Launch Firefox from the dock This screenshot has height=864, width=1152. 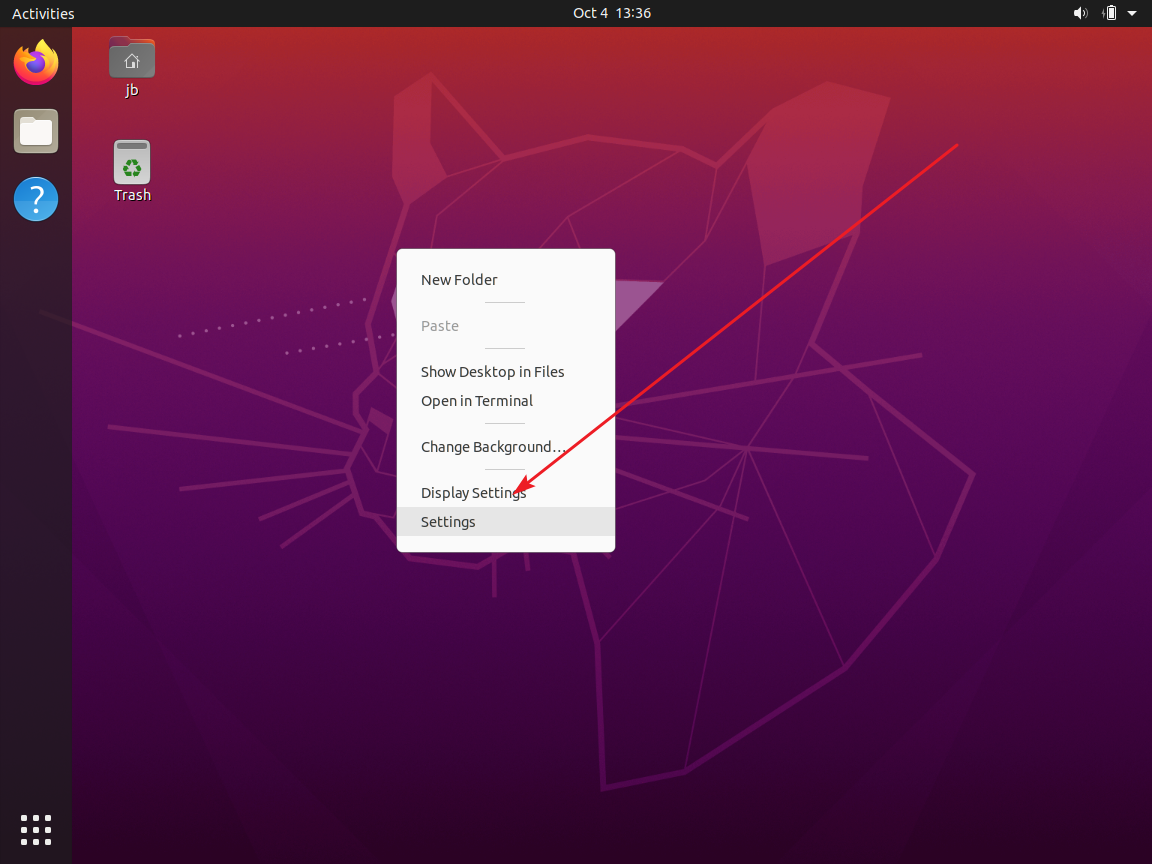coord(36,62)
